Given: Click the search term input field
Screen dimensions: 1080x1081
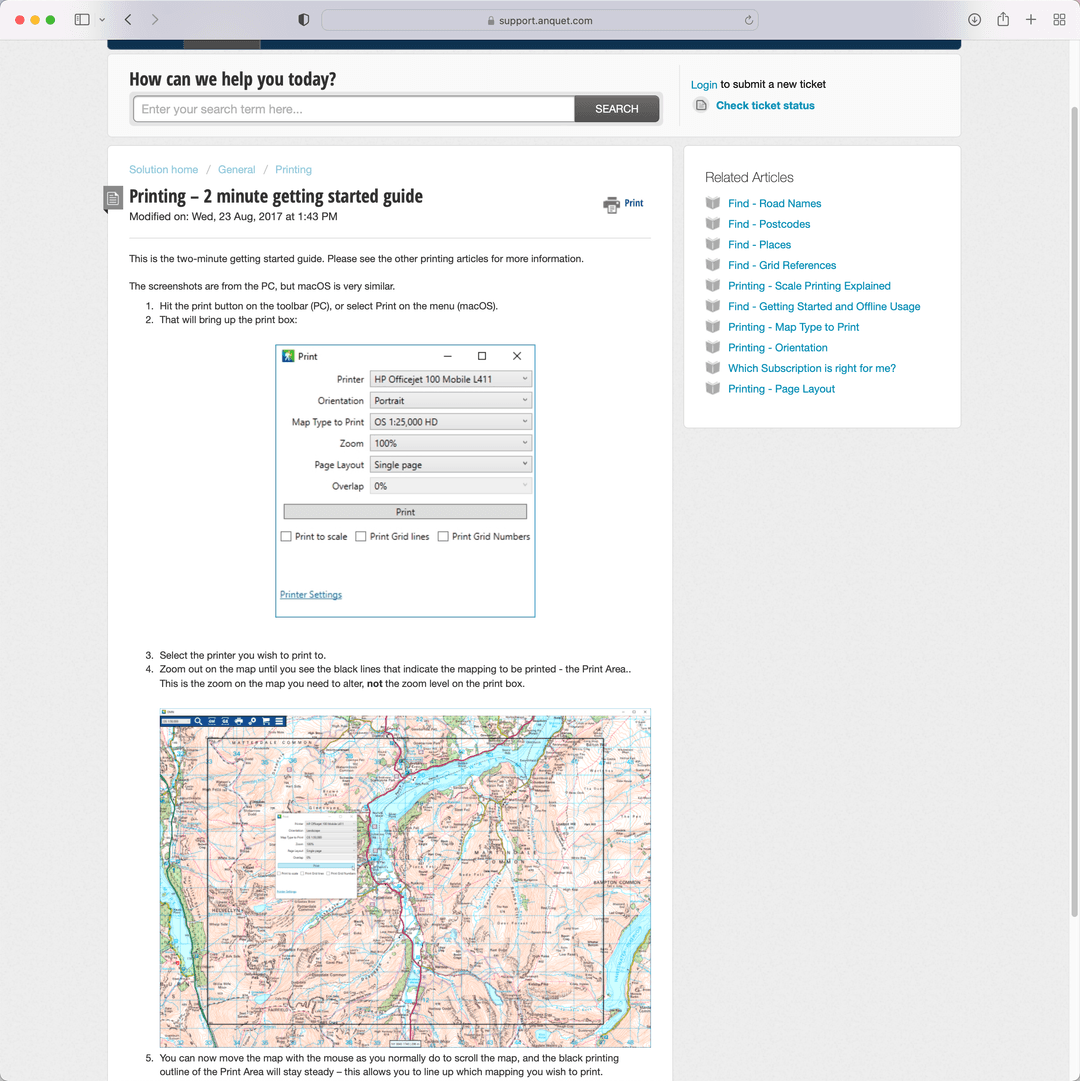Looking at the screenshot, I should coord(353,109).
